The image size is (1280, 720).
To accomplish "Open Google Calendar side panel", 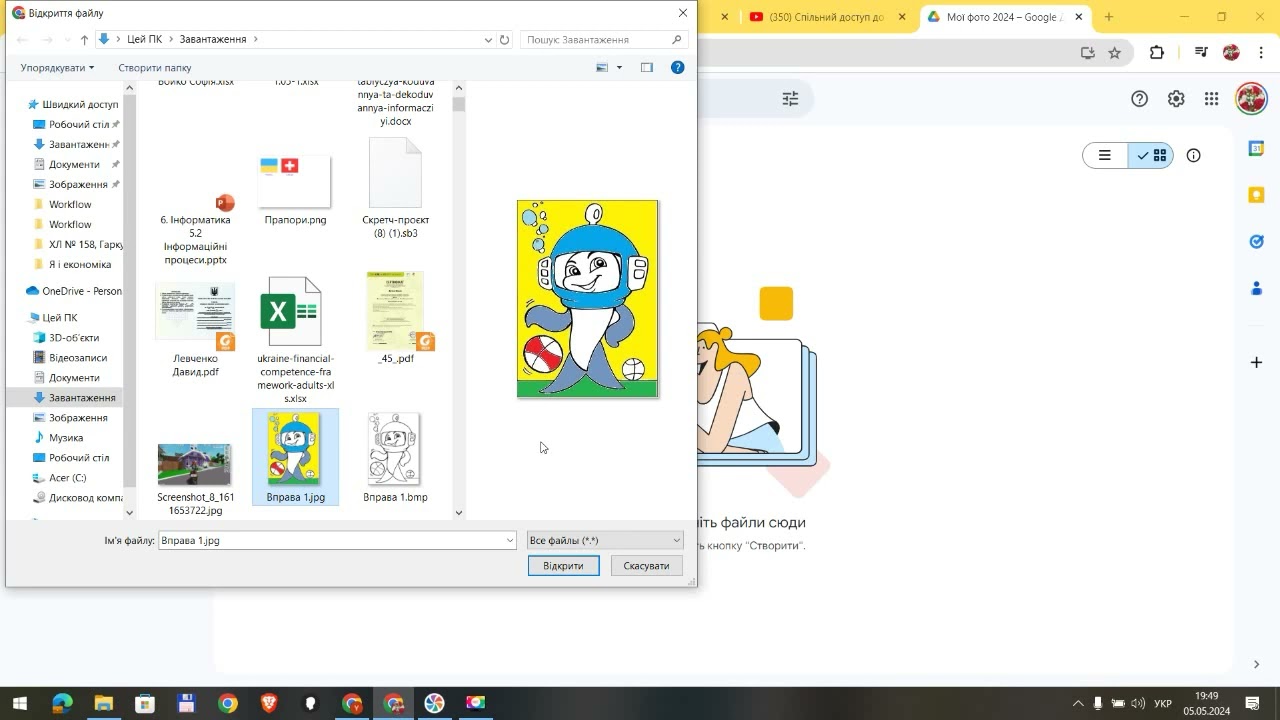I will 1257,149.
